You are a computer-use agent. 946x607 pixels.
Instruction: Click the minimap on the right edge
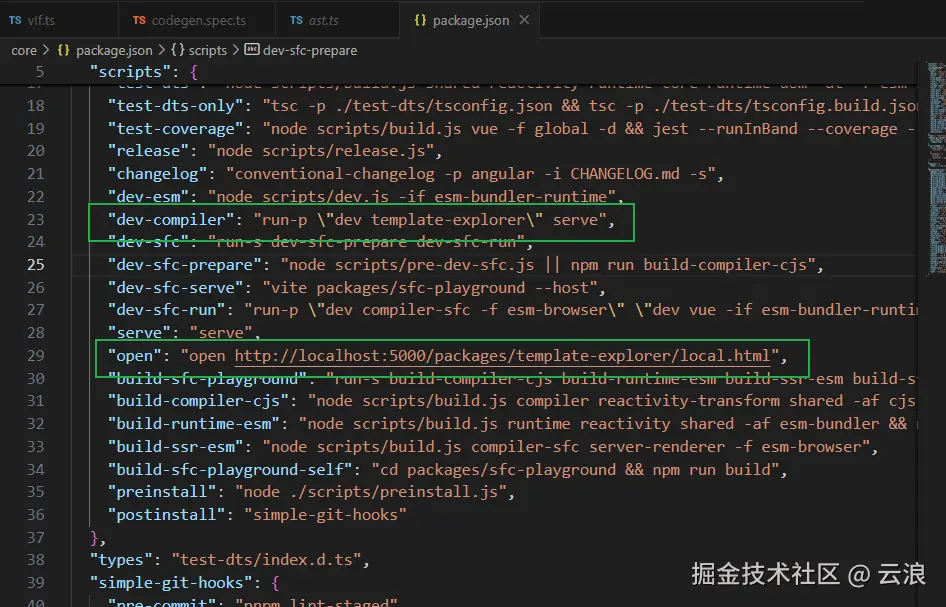(936, 169)
